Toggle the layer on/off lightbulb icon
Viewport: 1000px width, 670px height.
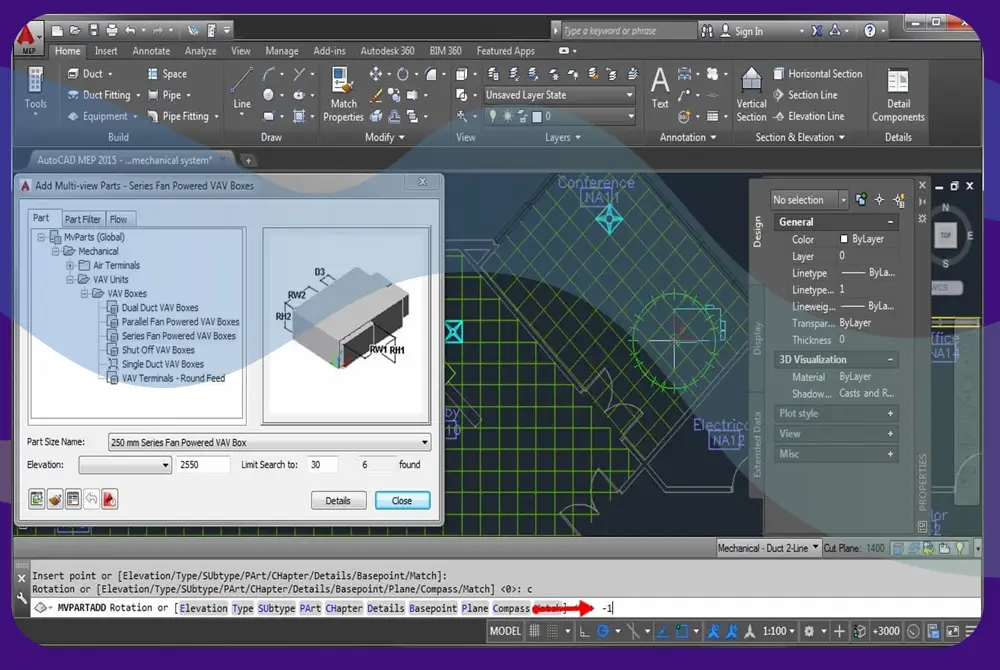click(x=492, y=116)
